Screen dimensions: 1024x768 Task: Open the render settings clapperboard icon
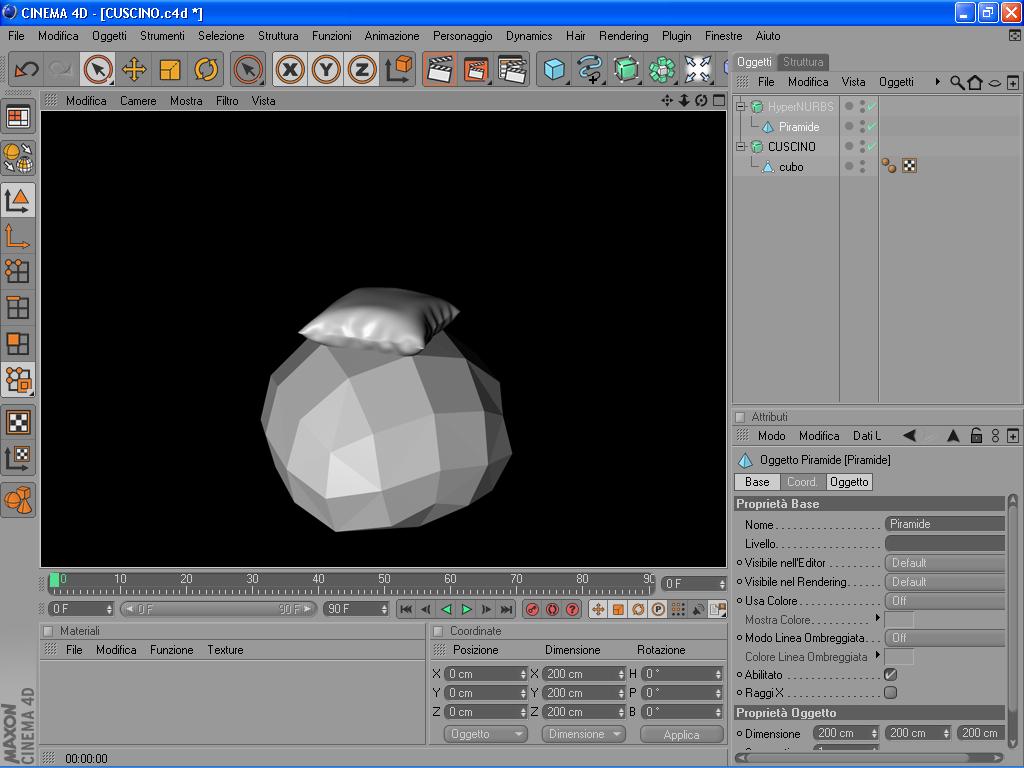click(x=512, y=69)
